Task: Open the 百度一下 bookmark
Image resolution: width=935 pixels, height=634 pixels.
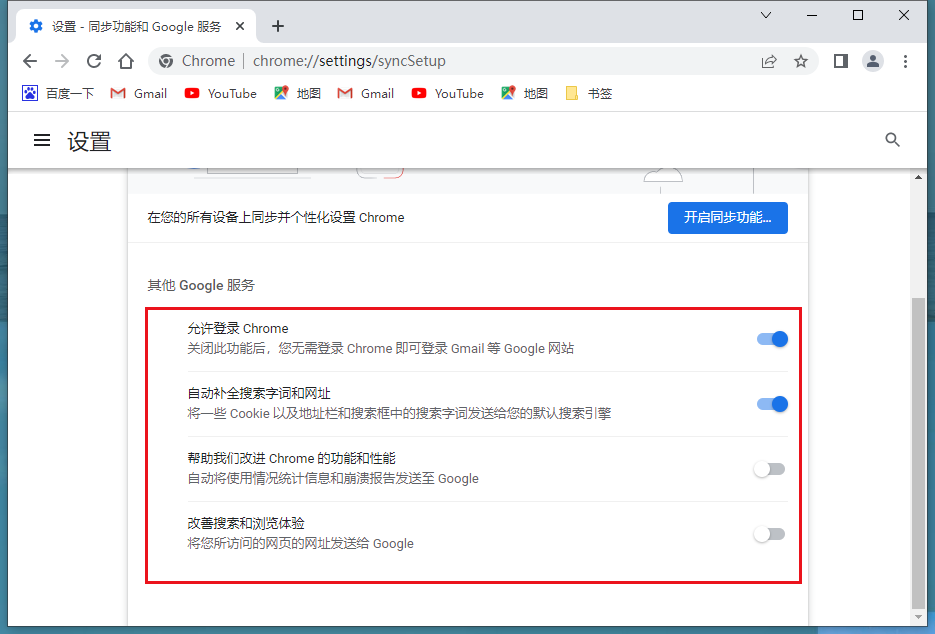Action: tap(58, 93)
